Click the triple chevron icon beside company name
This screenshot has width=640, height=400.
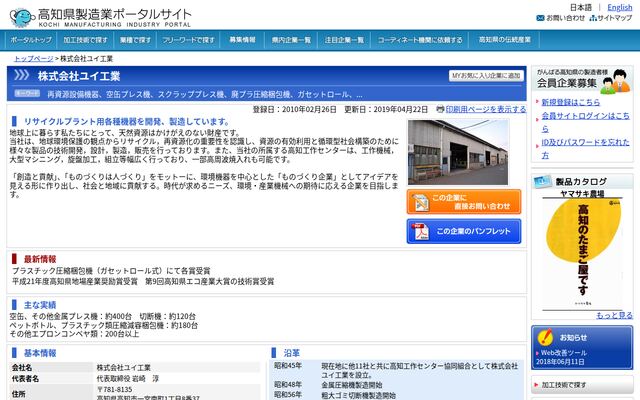22,75
